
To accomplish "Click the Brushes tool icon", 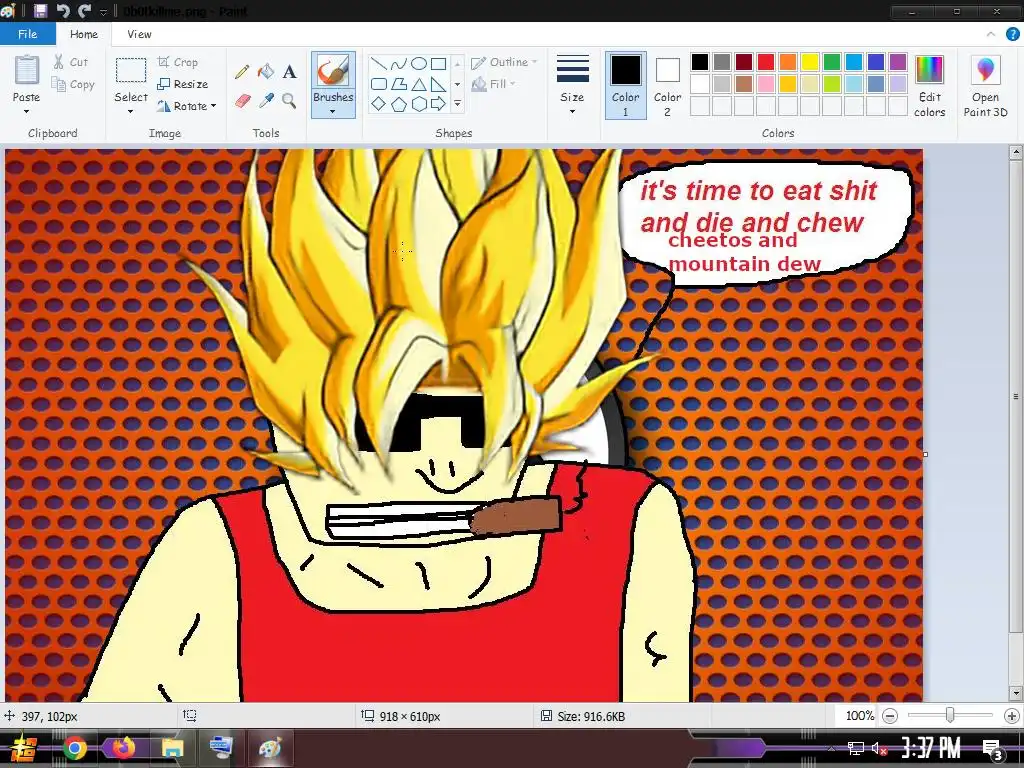I will [333, 71].
